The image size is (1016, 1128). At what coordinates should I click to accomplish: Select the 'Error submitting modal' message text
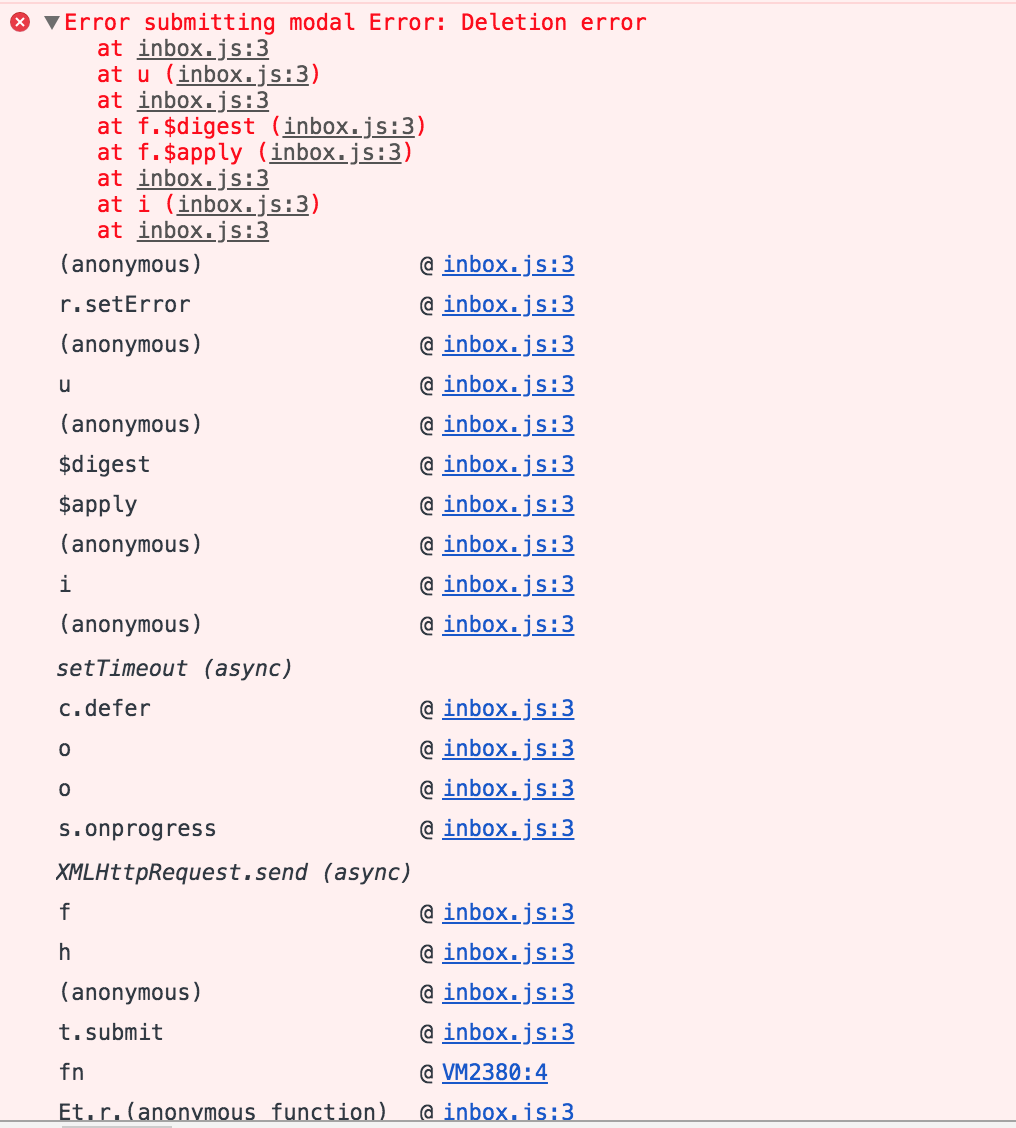tap(210, 22)
